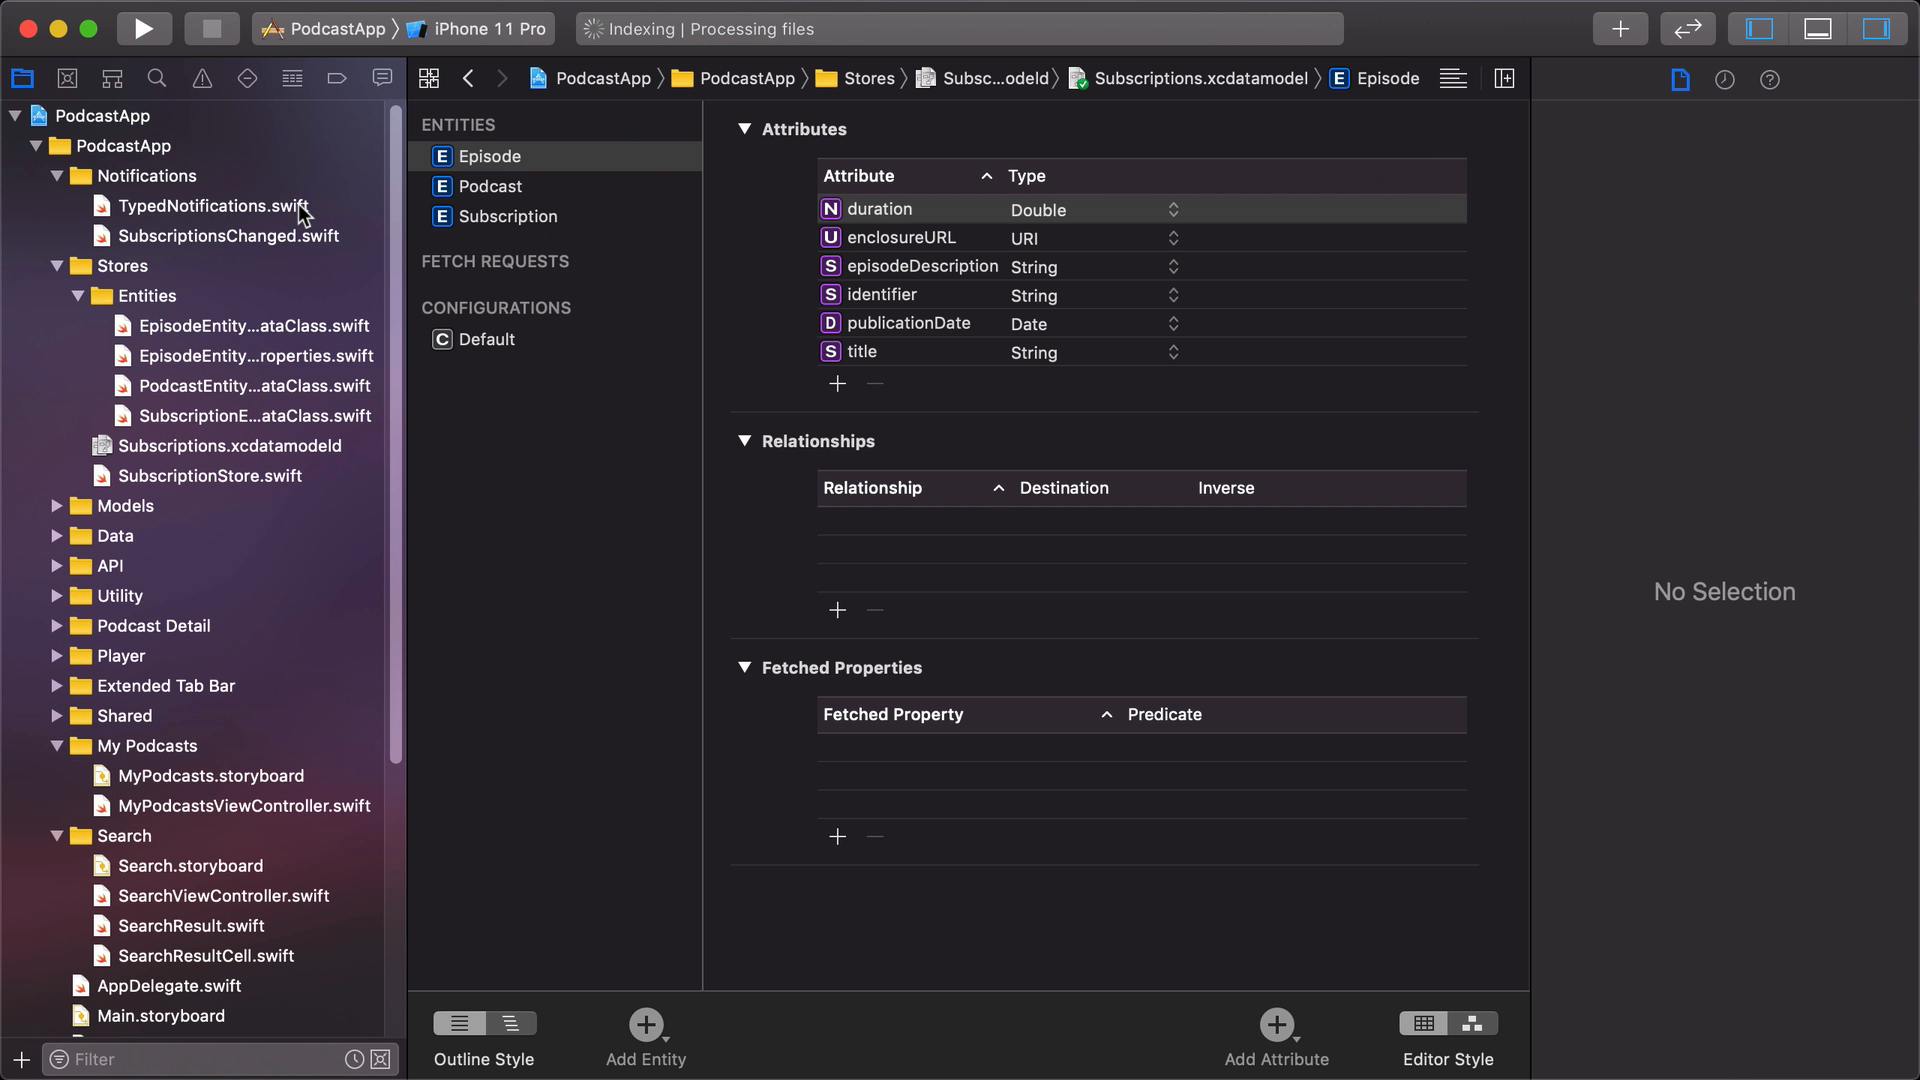Open the Quick Help inspector icon
The width and height of the screenshot is (1920, 1080).
pos(1769,79)
